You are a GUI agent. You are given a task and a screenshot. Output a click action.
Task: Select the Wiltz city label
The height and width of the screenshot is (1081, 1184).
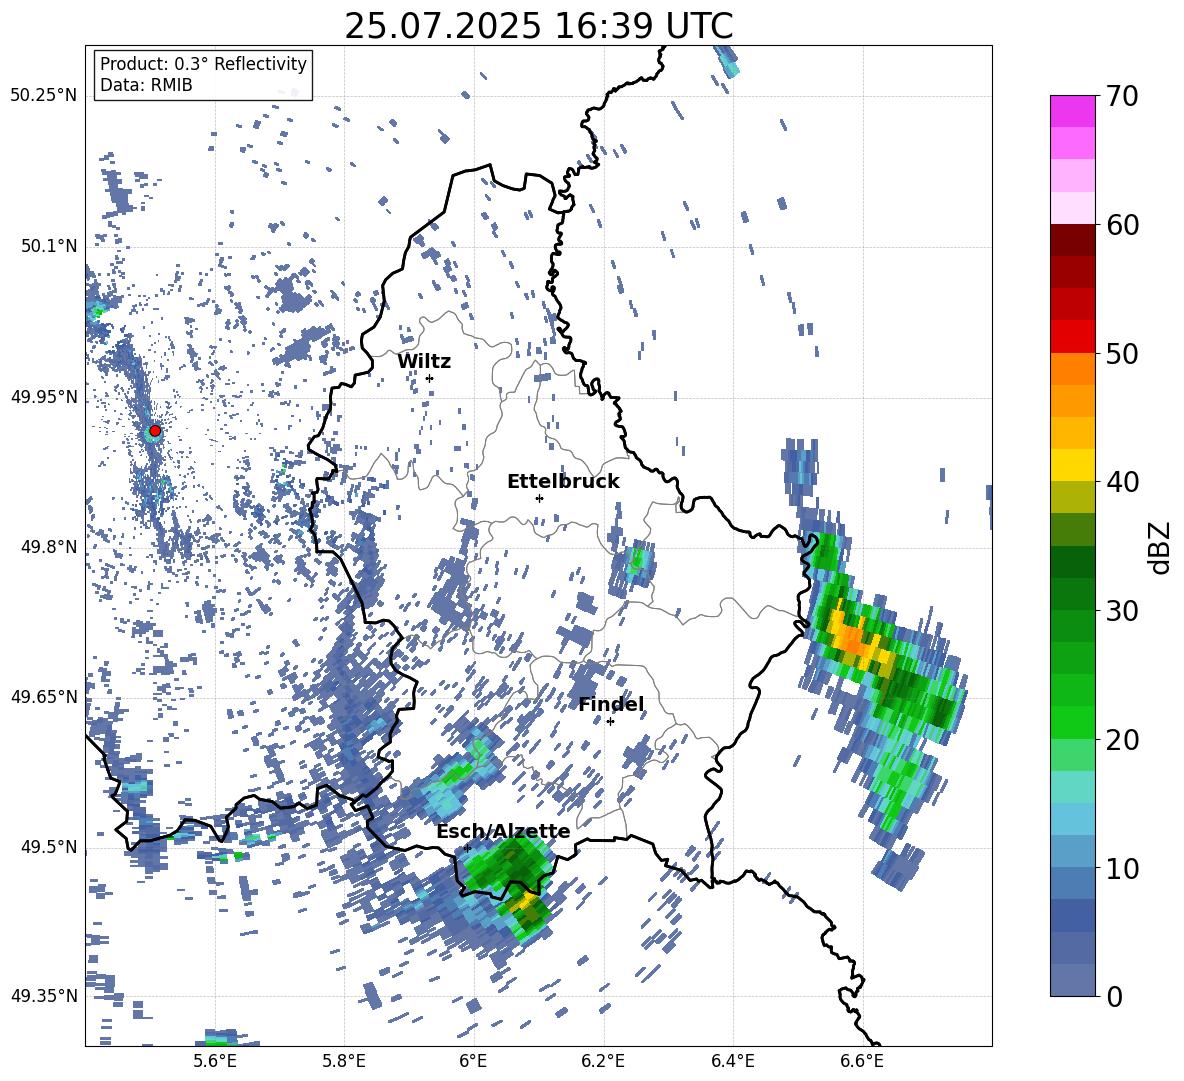click(424, 362)
